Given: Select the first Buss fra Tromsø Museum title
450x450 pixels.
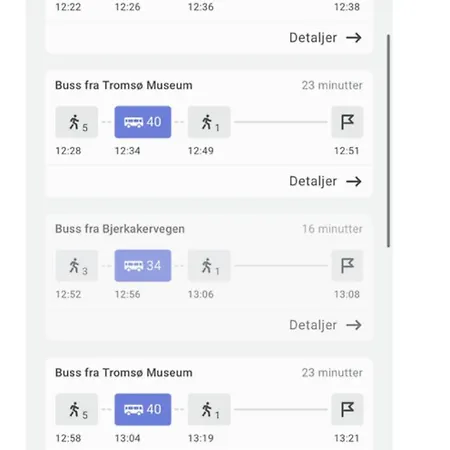Looking at the screenshot, I should [124, 85].
